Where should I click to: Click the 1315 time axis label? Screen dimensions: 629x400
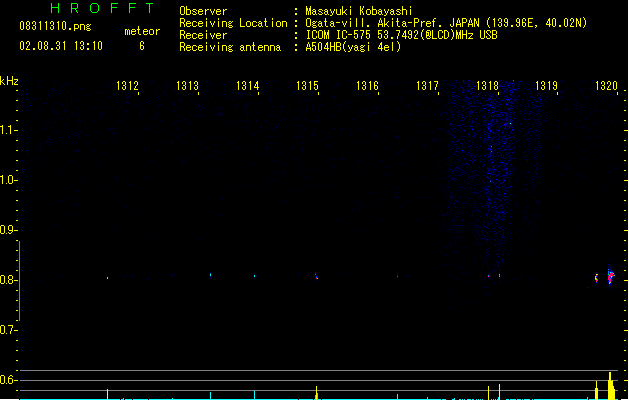click(x=307, y=86)
